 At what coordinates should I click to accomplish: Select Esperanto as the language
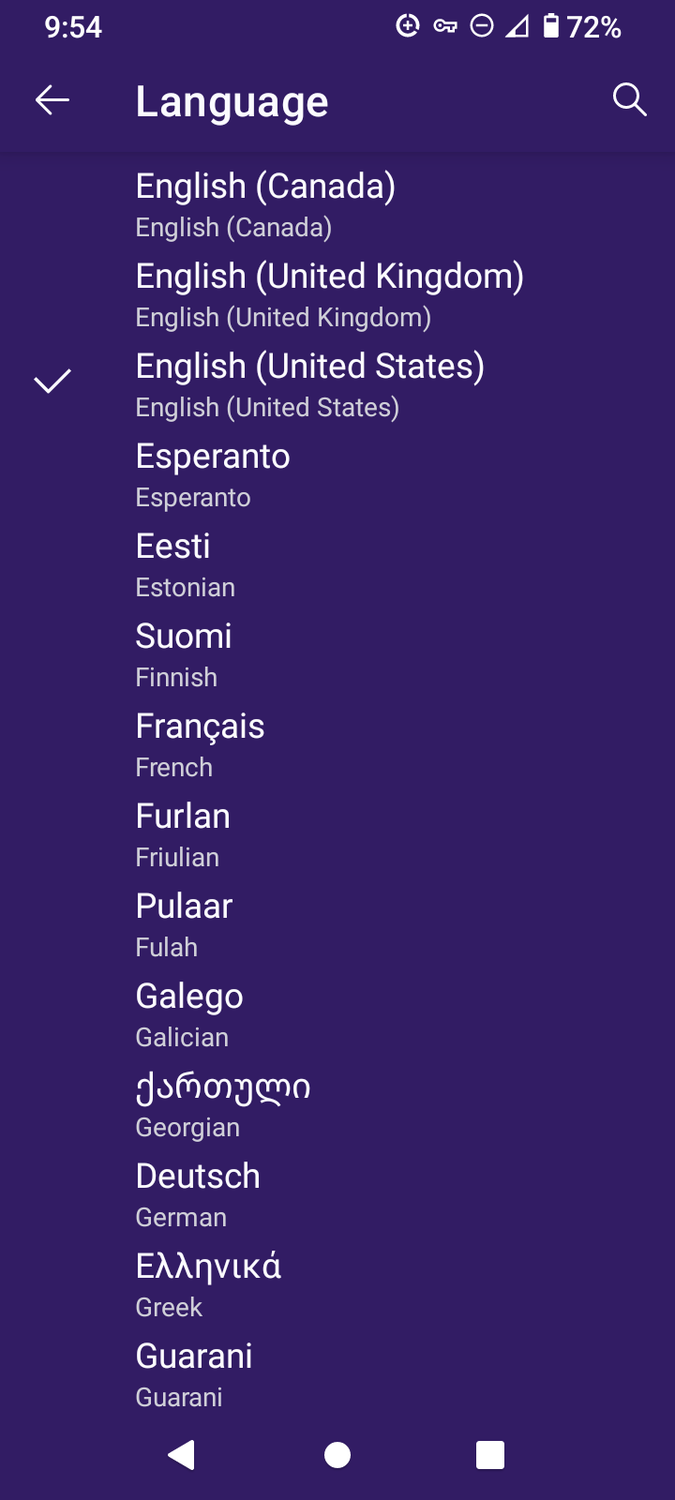(x=212, y=456)
